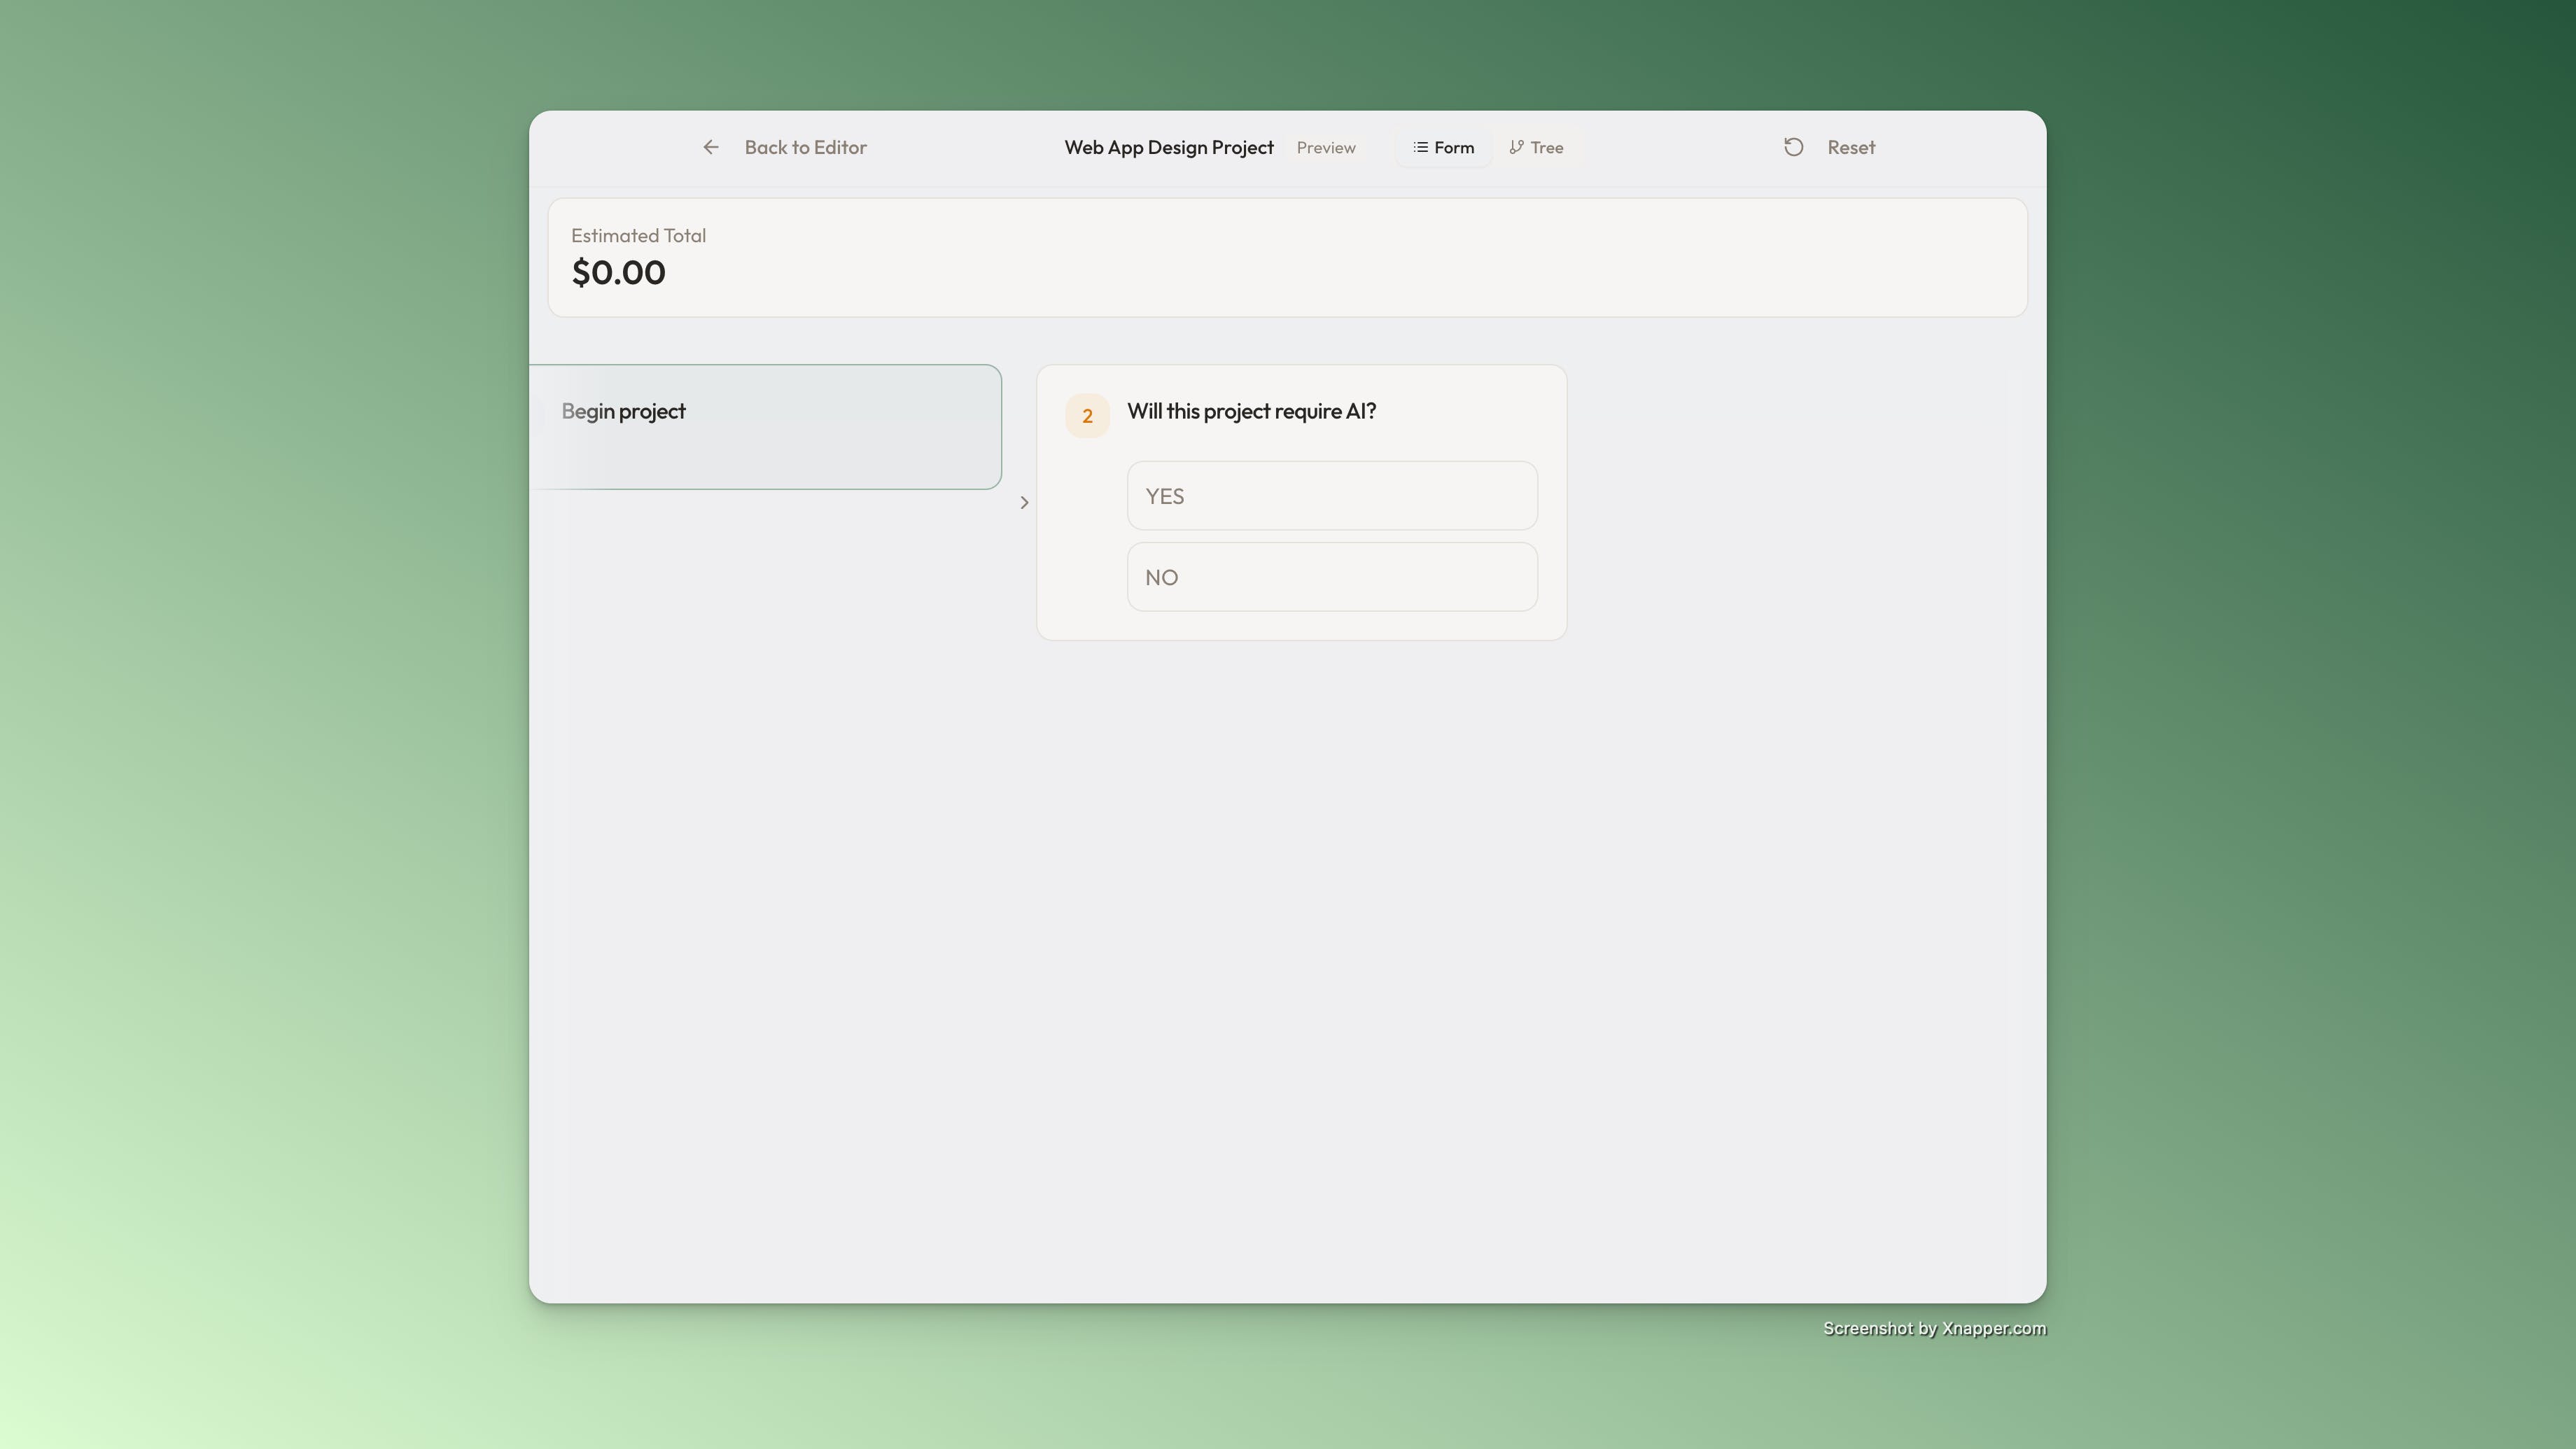Click the 'Will this project require AI?' question
2576x1449 pixels.
[x=1251, y=411]
